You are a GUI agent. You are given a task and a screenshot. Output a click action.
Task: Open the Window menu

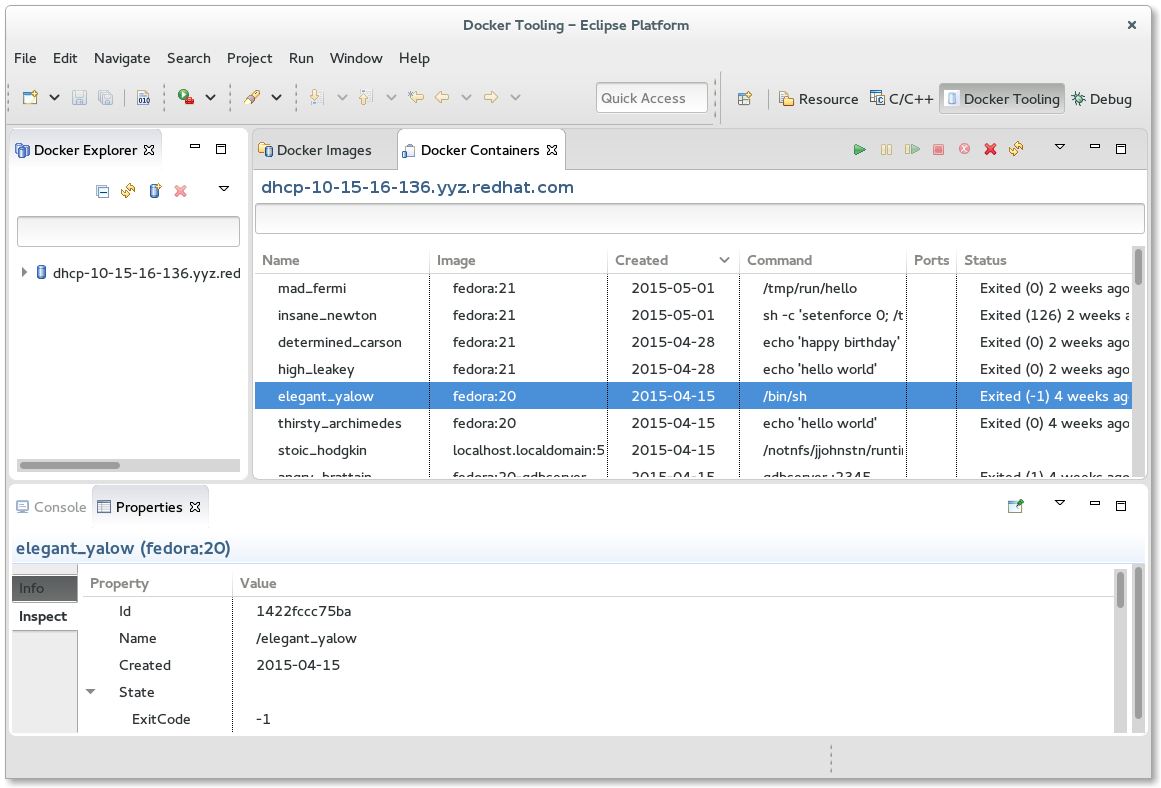pyautogui.click(x=356, y=58)
